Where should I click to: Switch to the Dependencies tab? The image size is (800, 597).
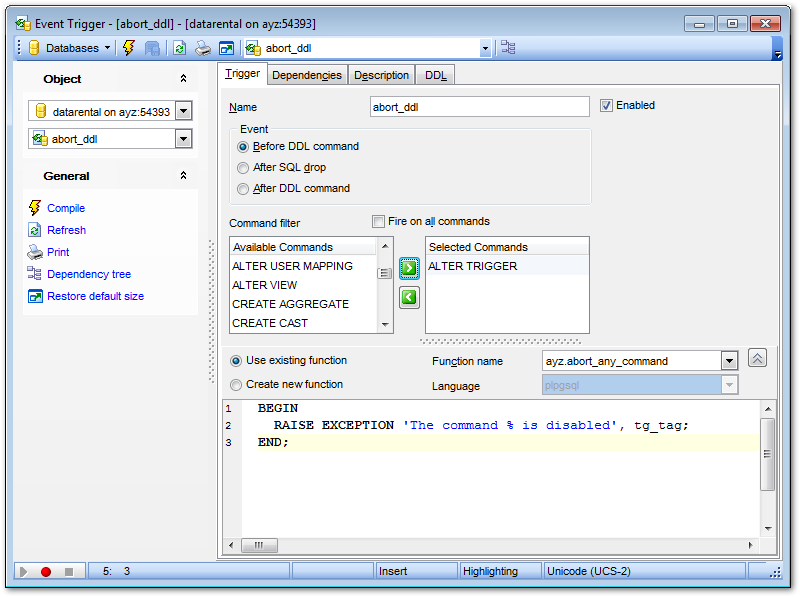tap(309, 74)
